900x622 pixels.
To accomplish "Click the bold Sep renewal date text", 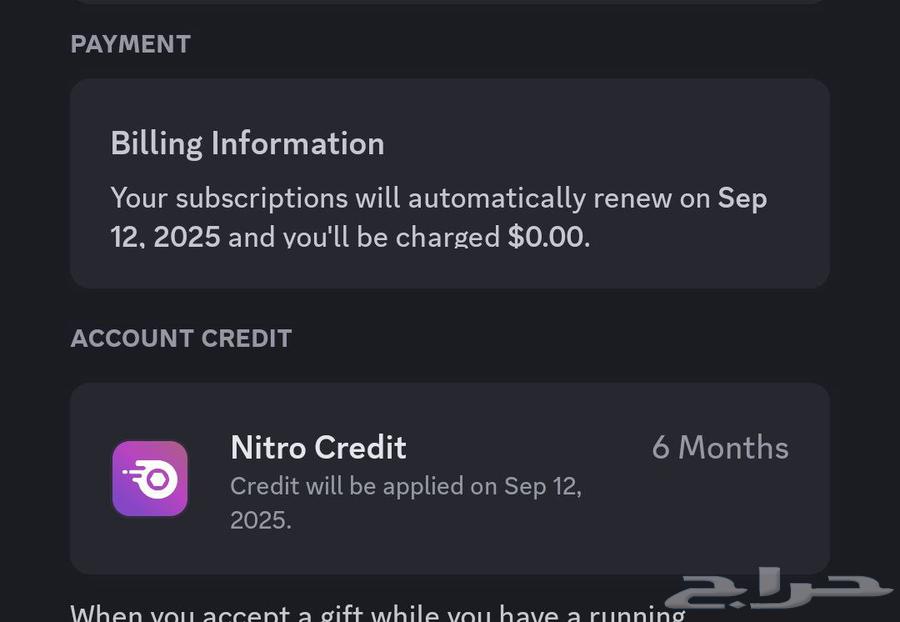I will point(742,198).
